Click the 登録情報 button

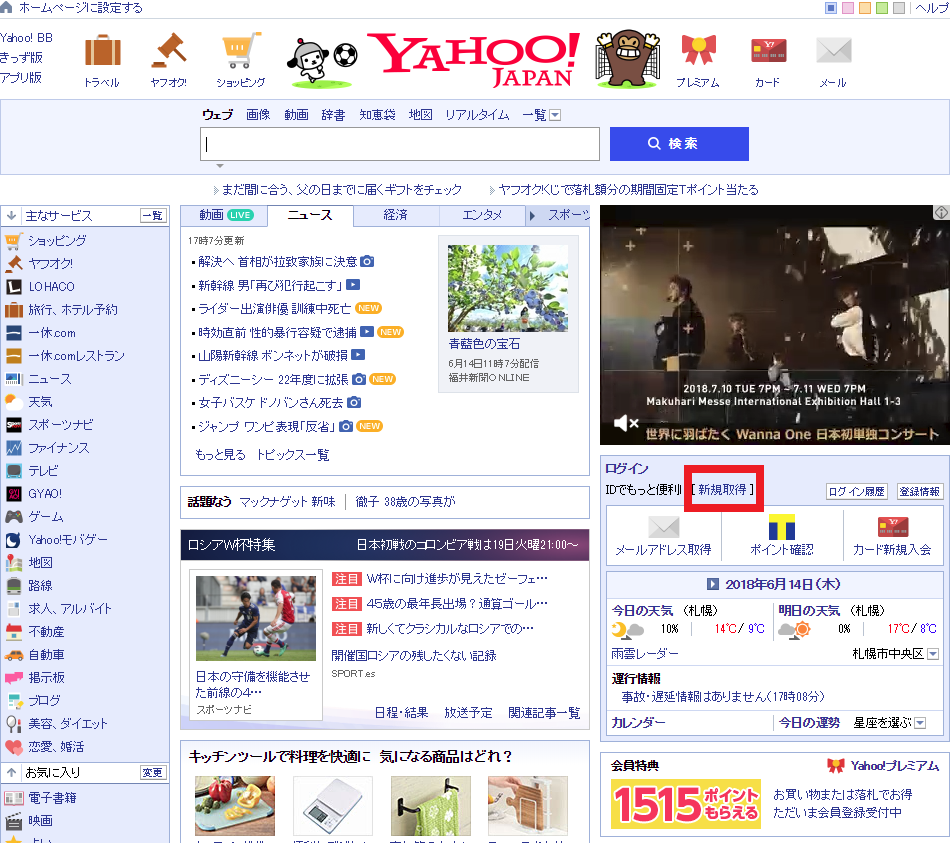coord(920,491)
